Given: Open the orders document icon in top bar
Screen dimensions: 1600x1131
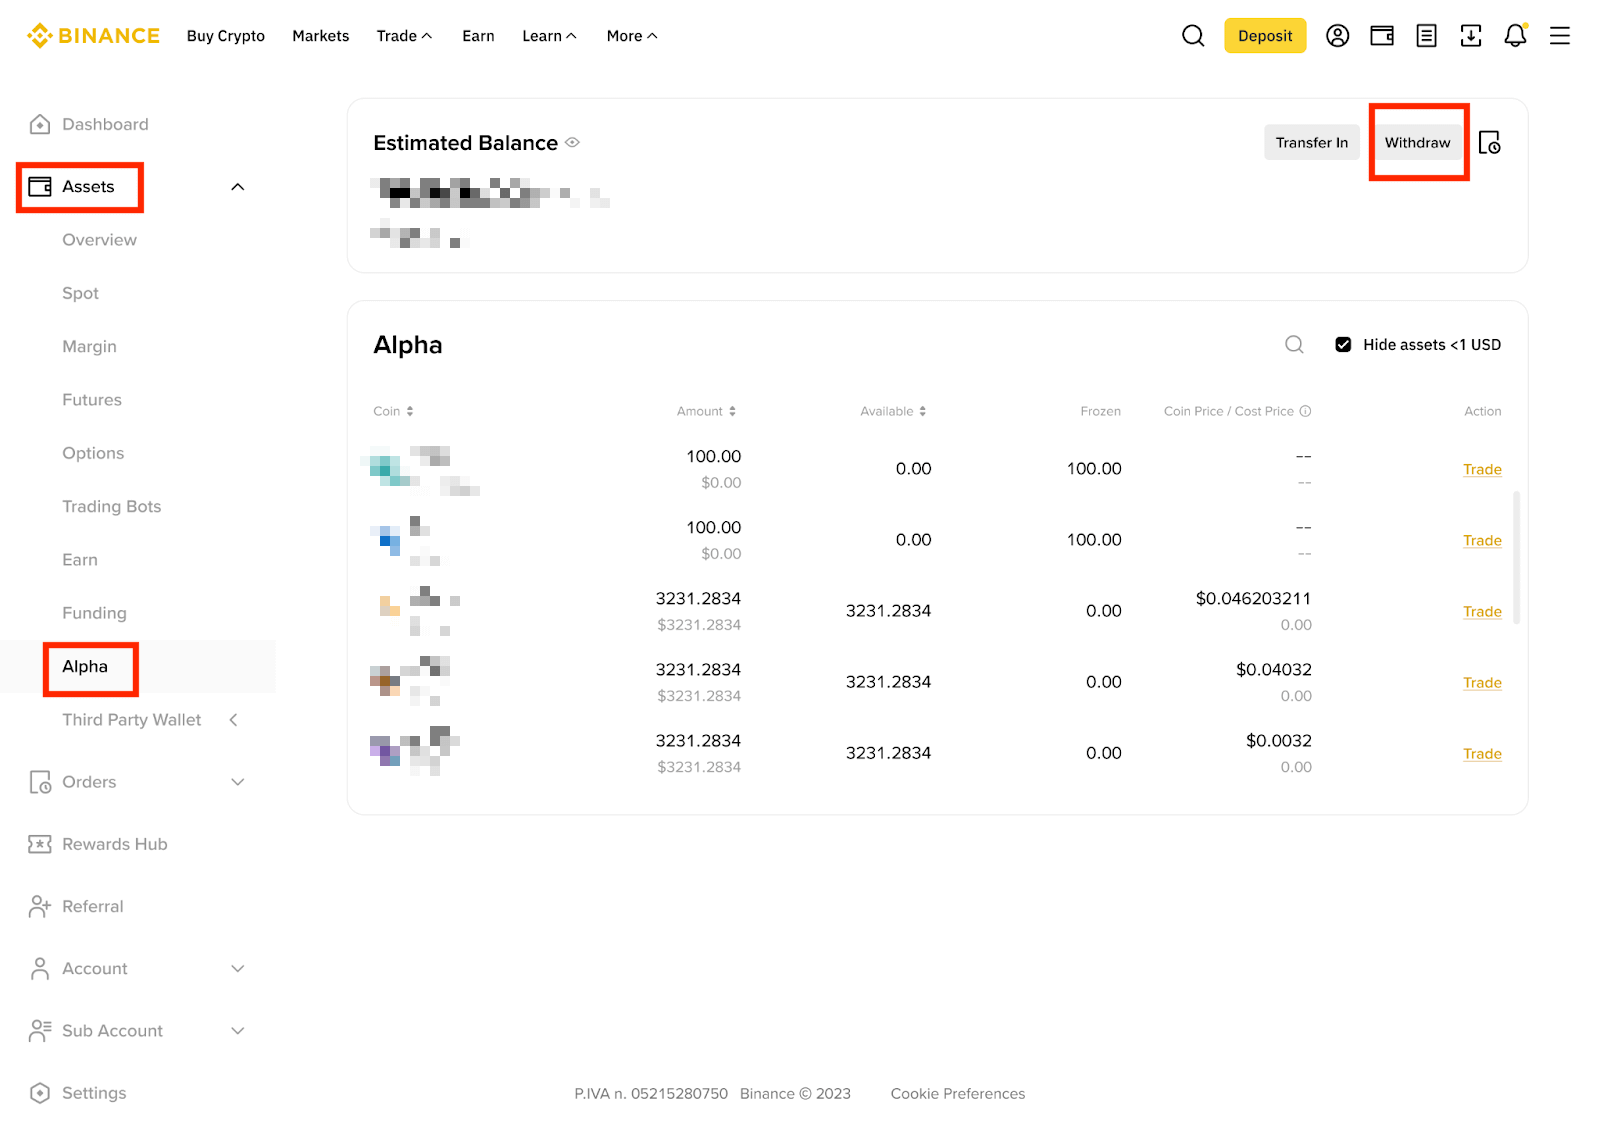Looking at the screenshot, I should pos(1427,36).
